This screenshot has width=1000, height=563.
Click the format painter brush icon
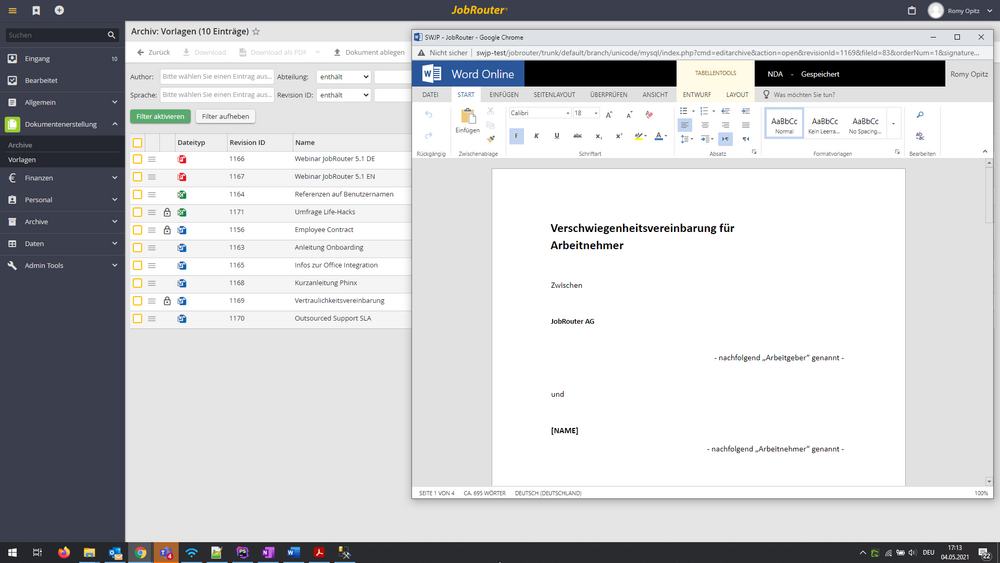pyautogui.click(x=490, y=138)
